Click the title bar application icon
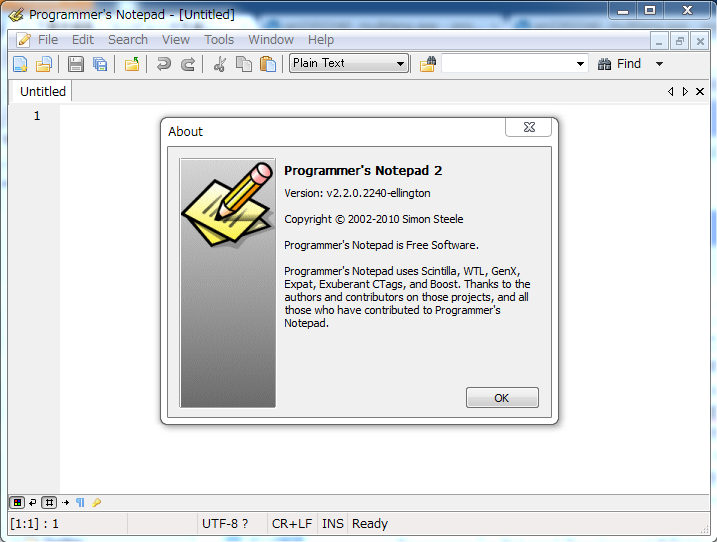This screenshot has height=542, width=717. 16,15
